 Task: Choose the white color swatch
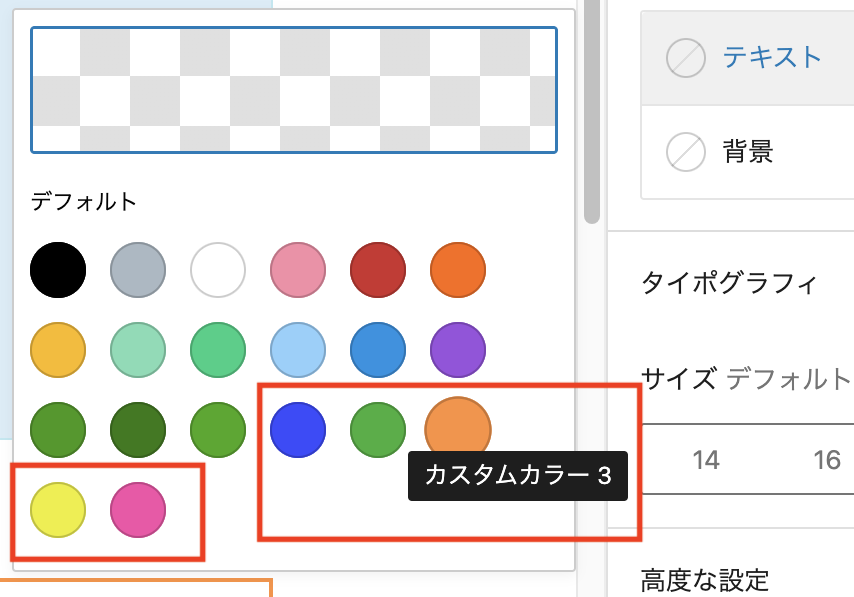[218, 270]
